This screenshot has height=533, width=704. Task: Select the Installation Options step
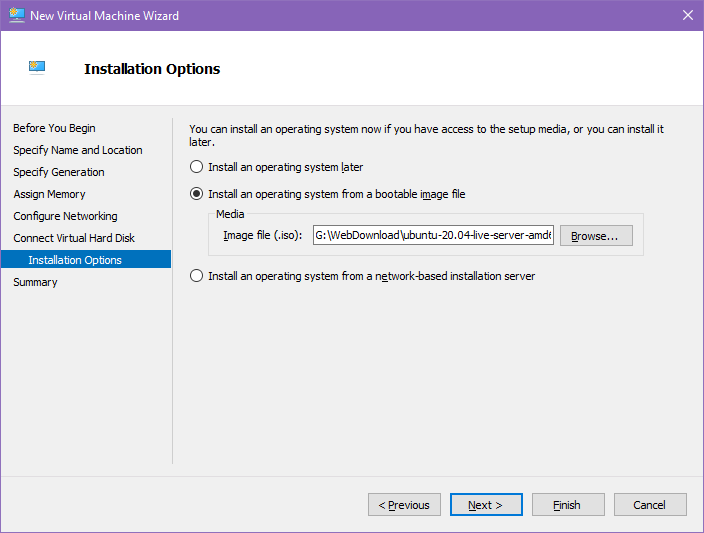click(x=86, y=260)
